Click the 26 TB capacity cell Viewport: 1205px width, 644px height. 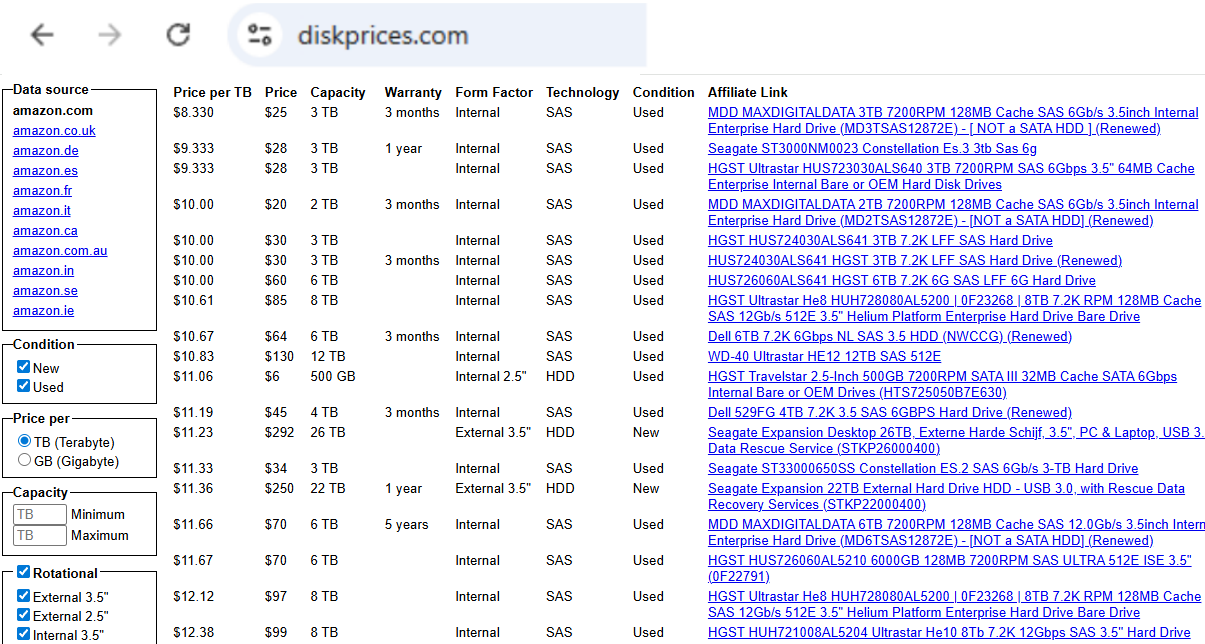coord(327,432)
